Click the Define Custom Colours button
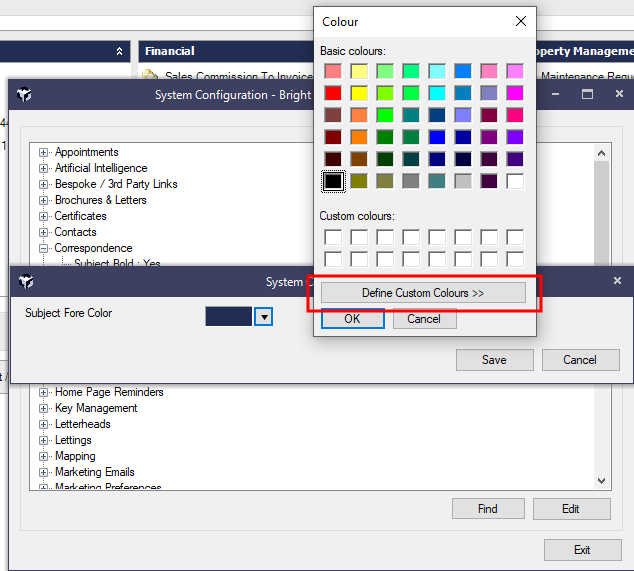Image resolution: width=634 pixels, height=571 pixels. pyautogui.click(x=423, y=293)
